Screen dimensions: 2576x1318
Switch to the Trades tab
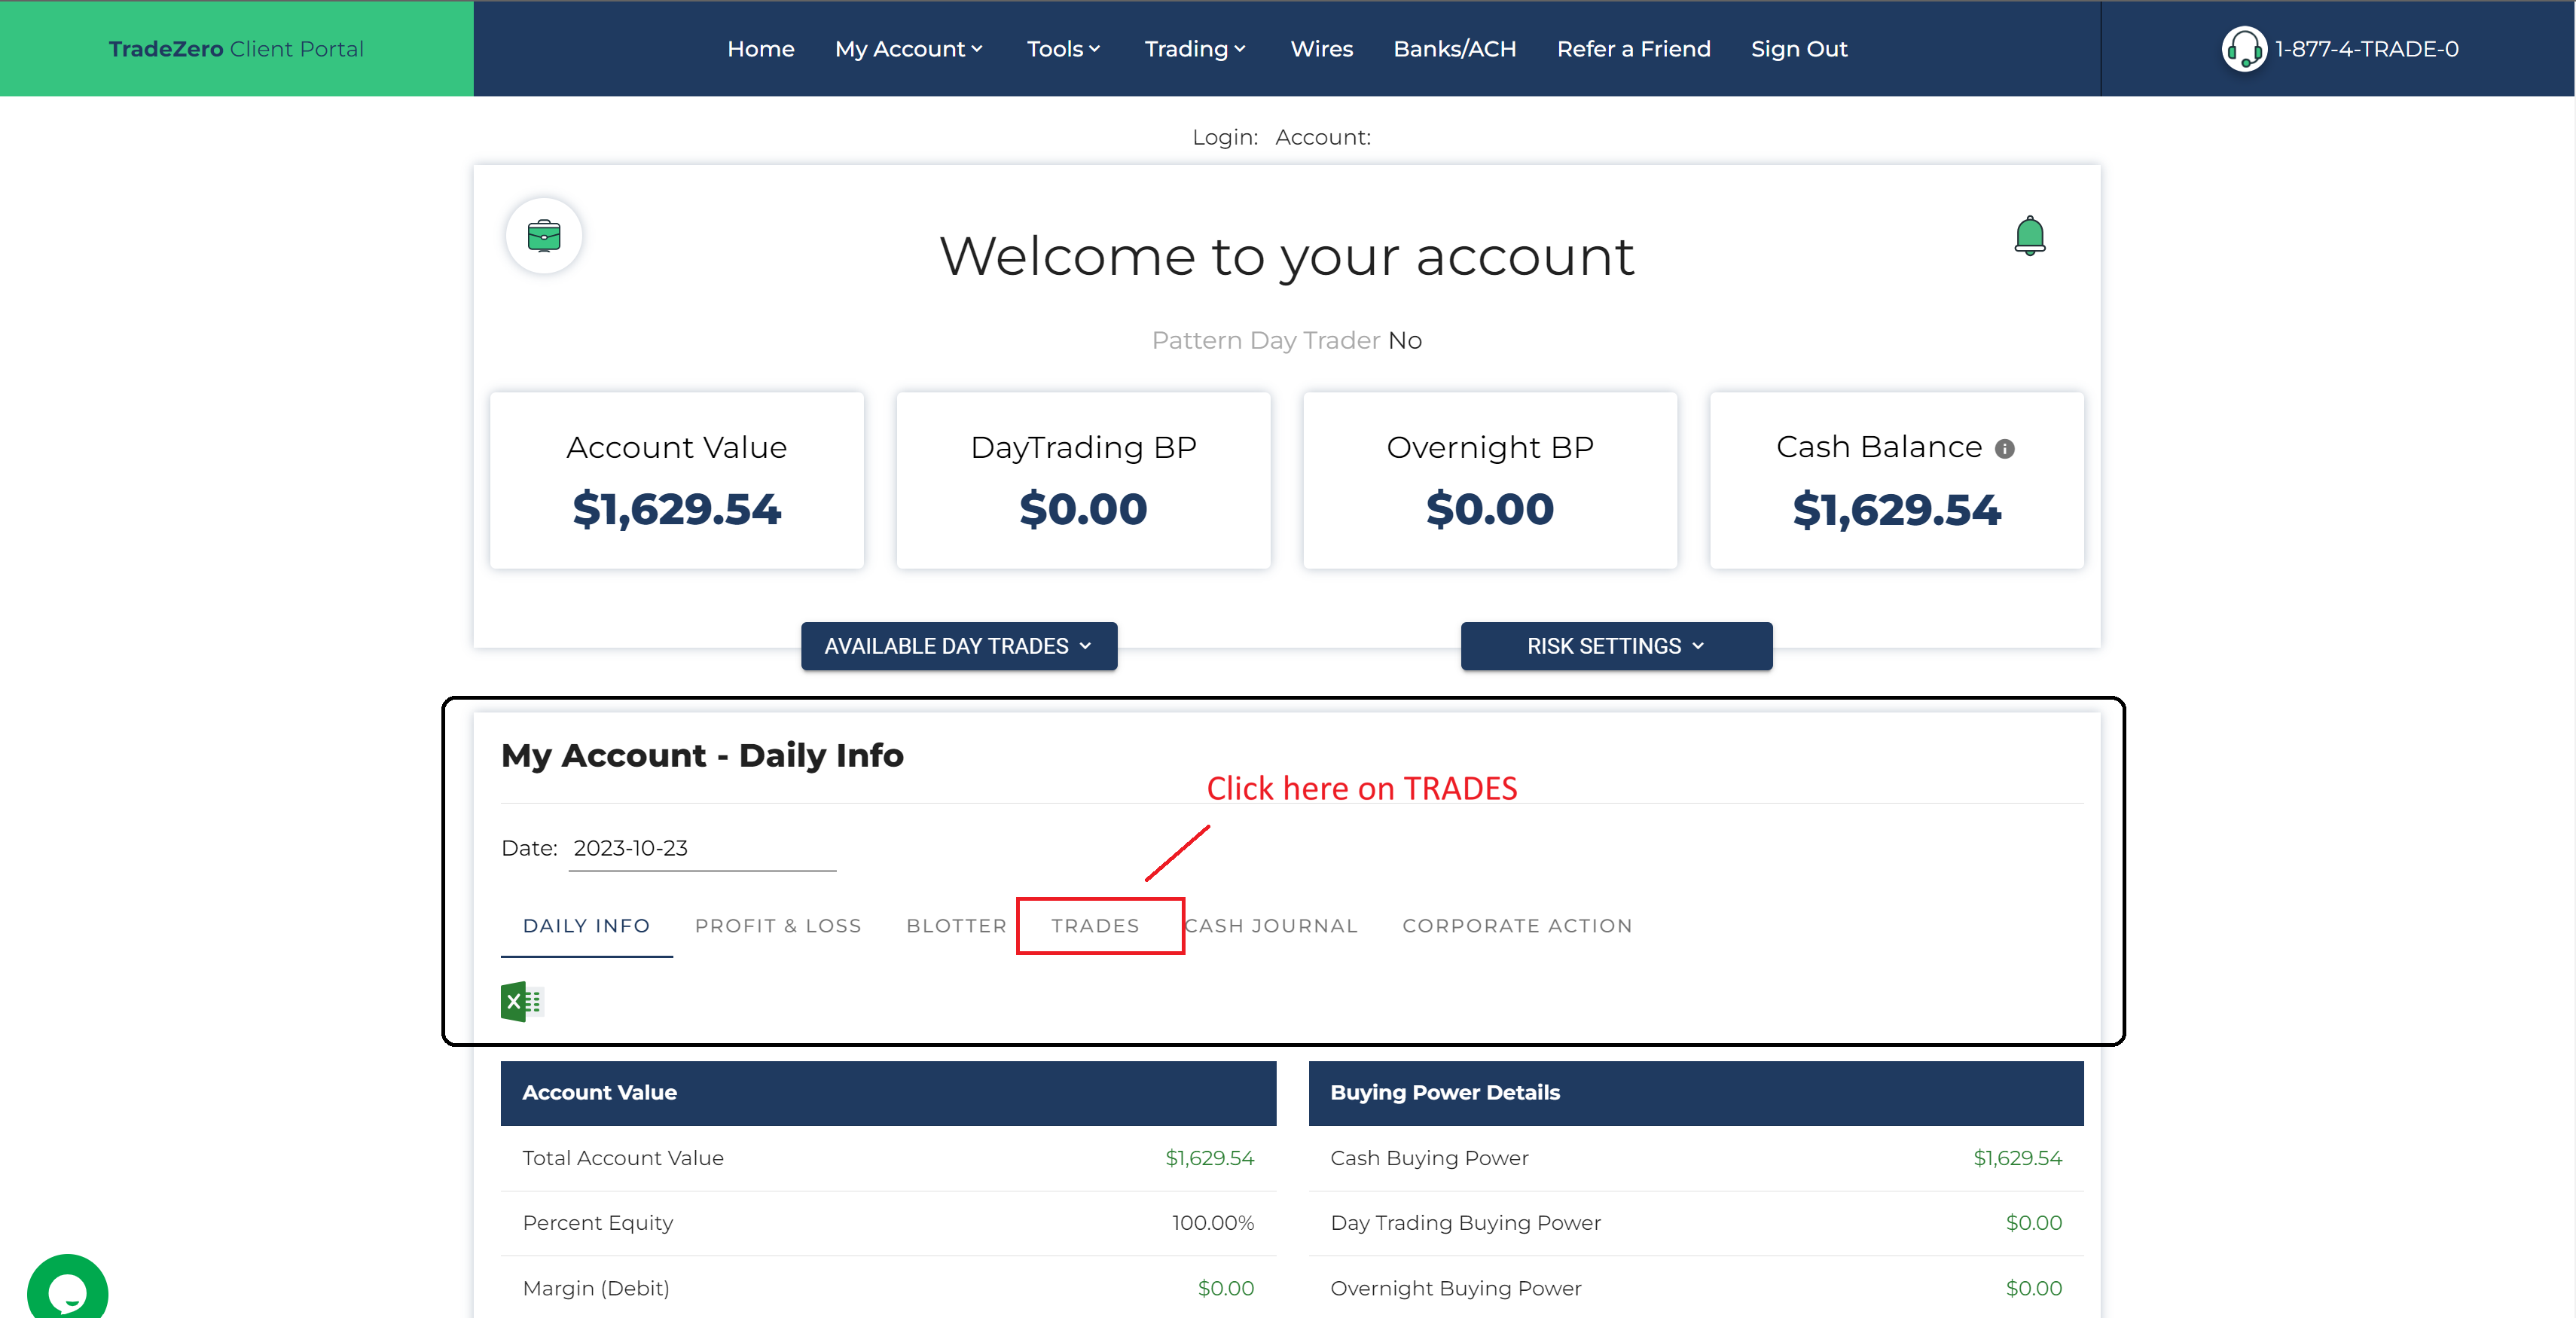(1095, 926)
